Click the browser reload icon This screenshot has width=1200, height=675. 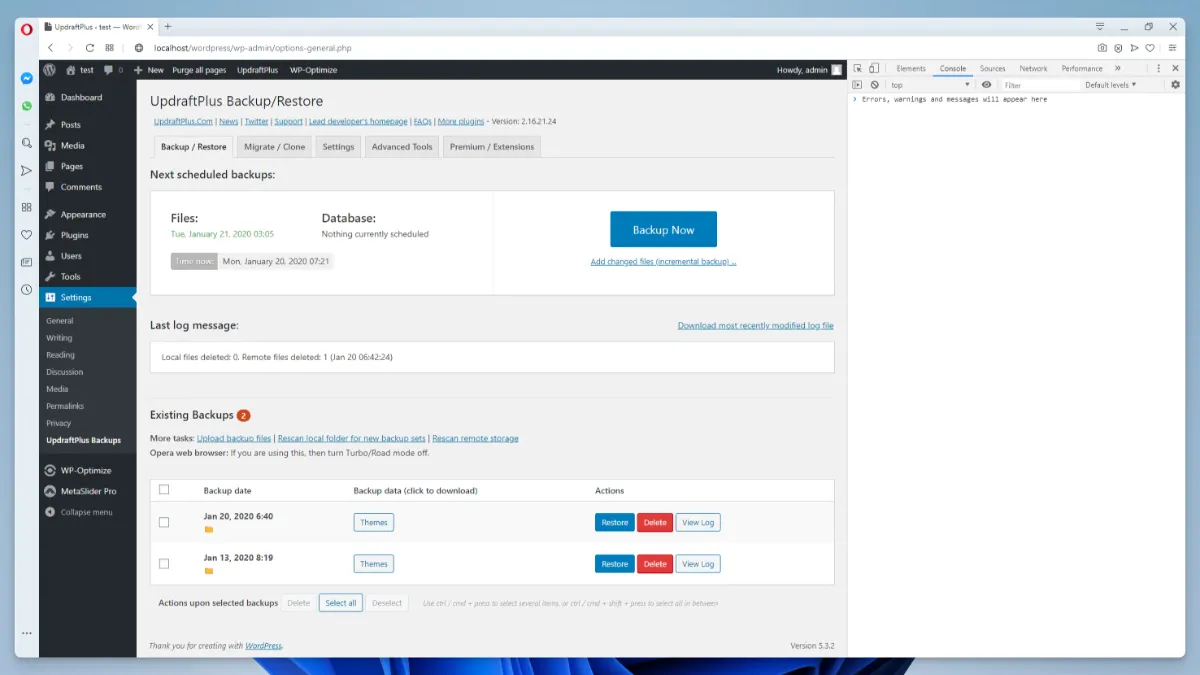pos(90,48)
